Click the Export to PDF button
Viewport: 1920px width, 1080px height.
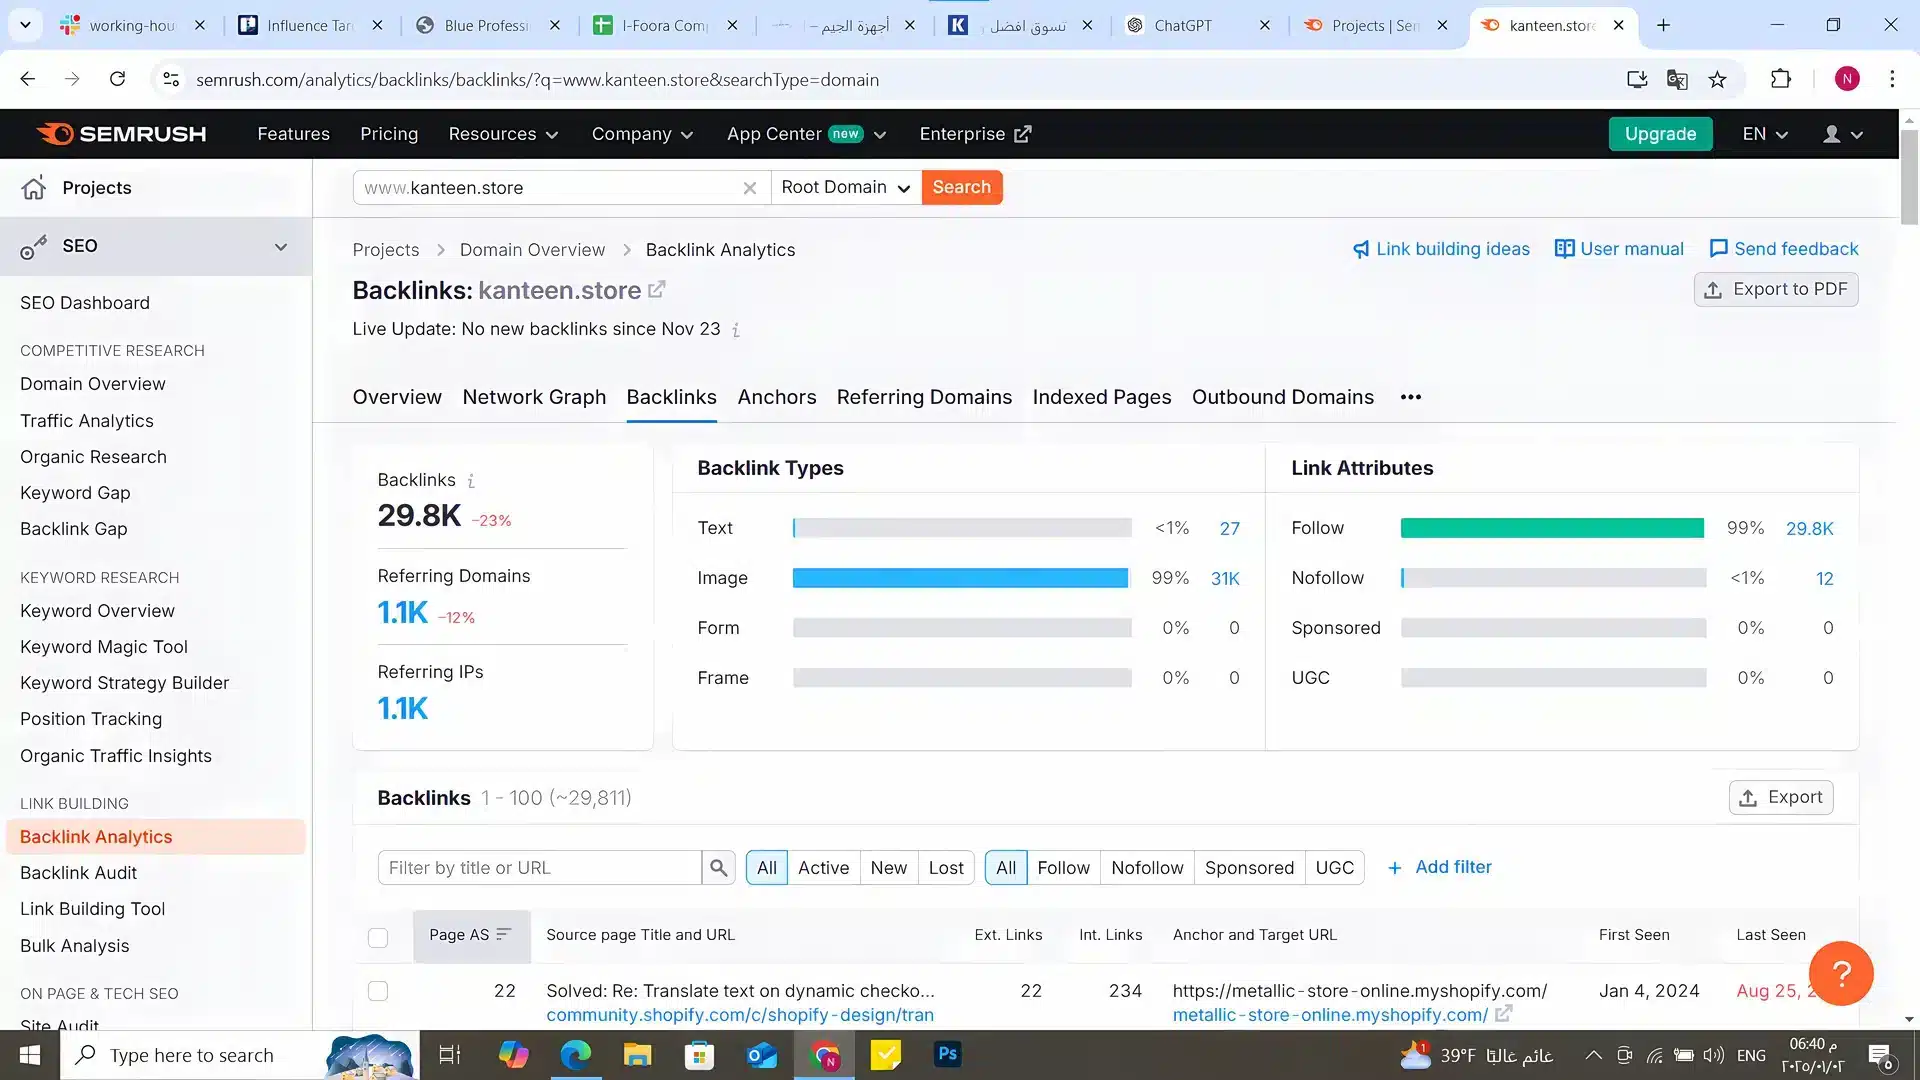coord(1776,289)
